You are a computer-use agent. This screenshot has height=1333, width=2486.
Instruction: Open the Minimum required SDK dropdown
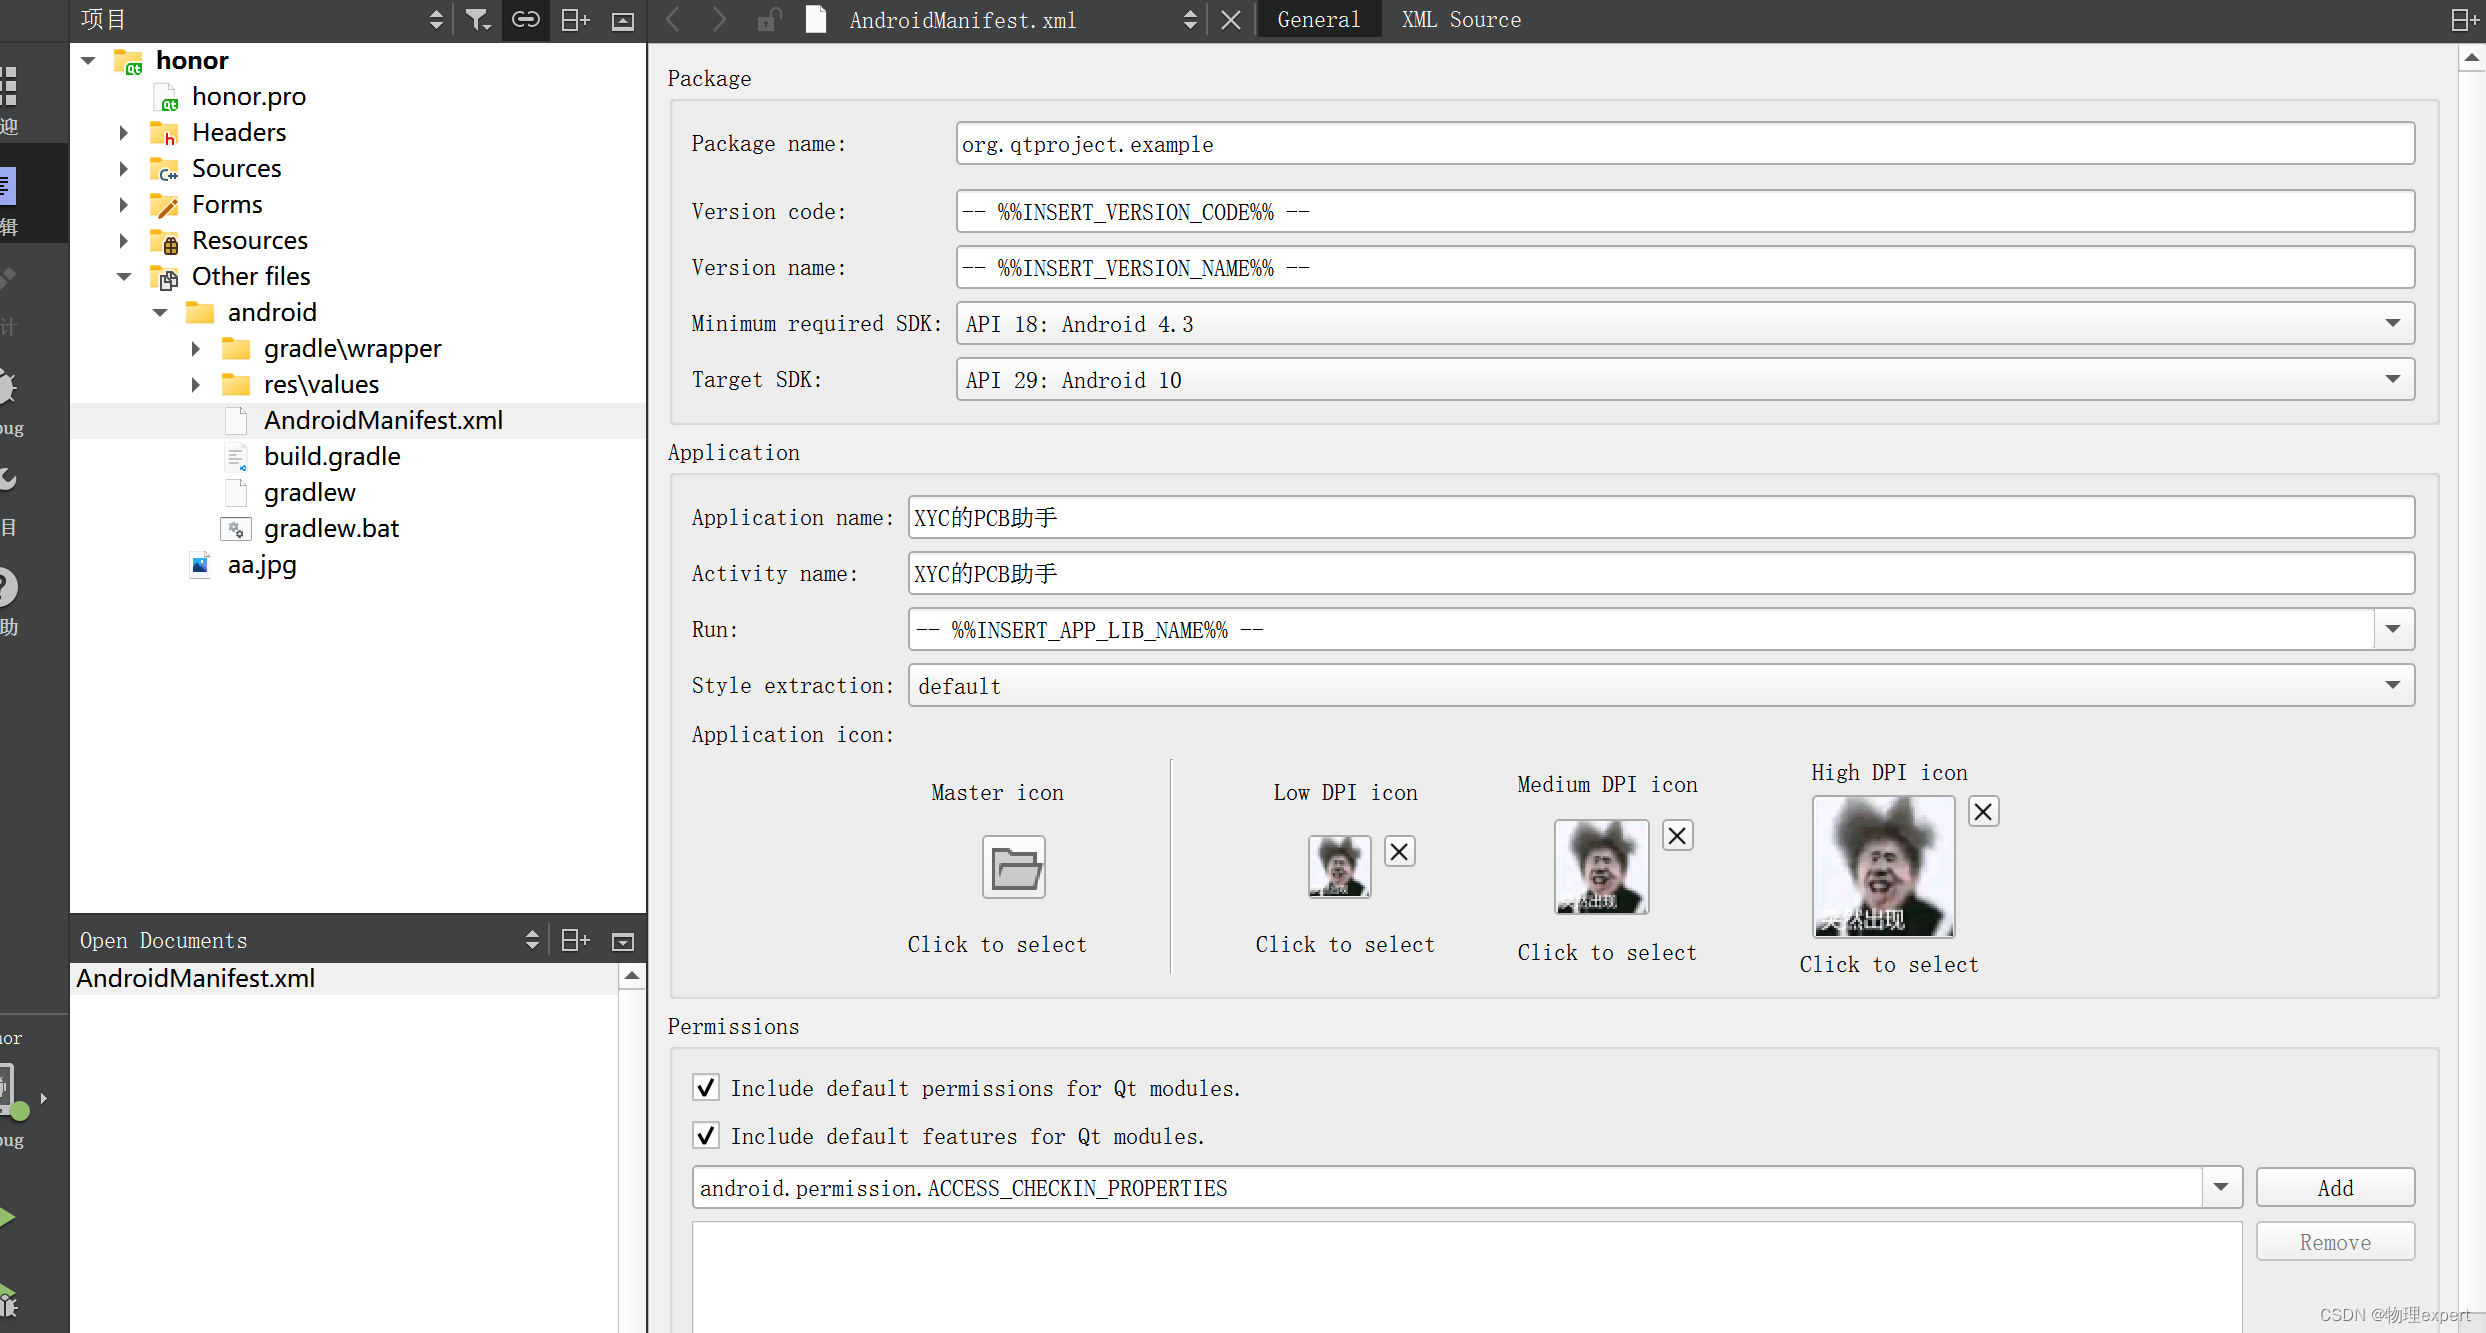click(x=1685, y=323)
